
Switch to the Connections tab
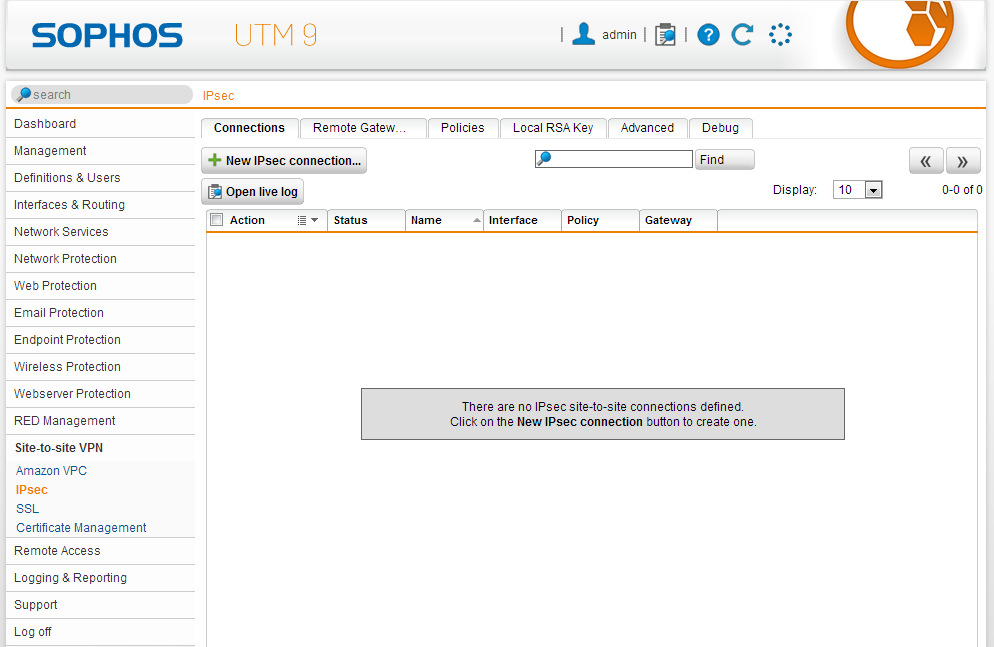[x=249, y=128]
